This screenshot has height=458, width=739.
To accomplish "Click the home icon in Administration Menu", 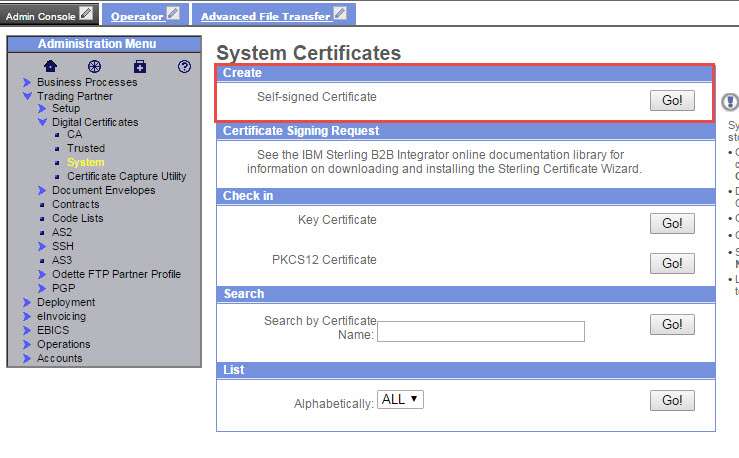I will pos(51,67).
